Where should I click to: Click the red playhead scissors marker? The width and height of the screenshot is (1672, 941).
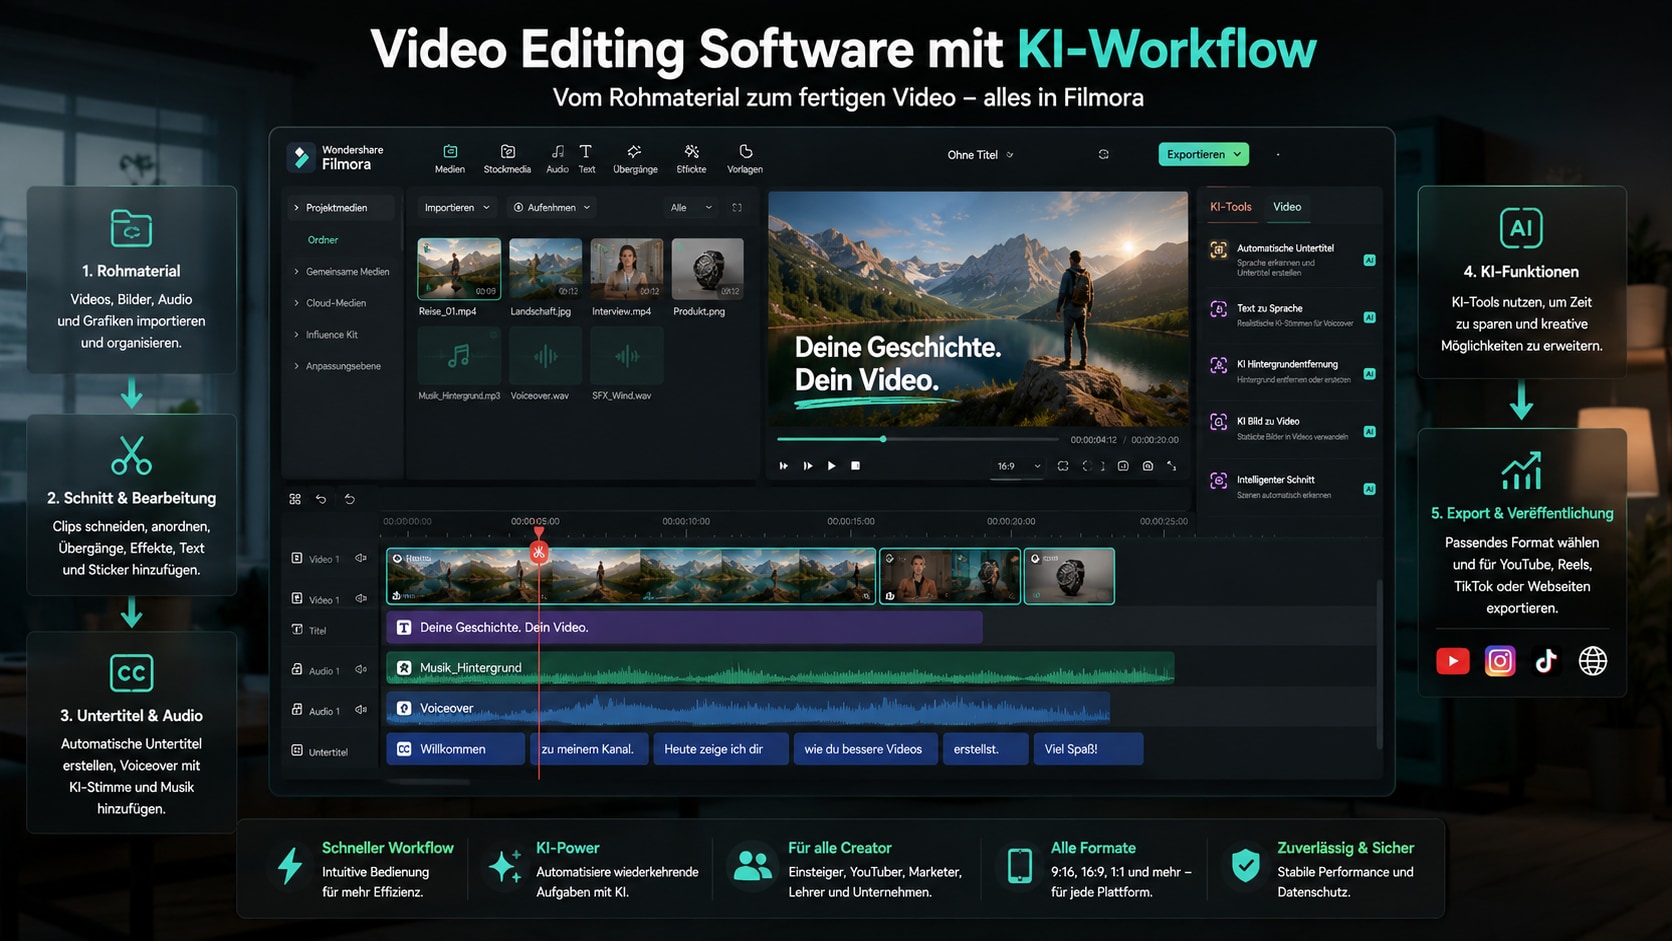539,552
